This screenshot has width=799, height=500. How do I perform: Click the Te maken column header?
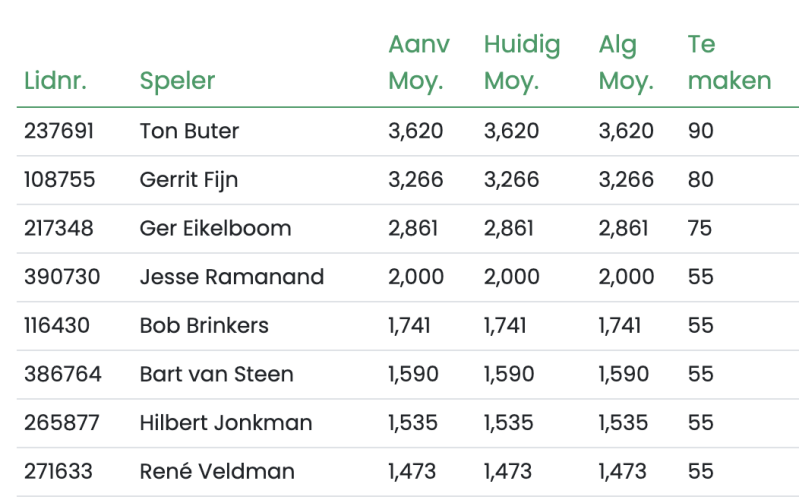[x=729, y=62]
